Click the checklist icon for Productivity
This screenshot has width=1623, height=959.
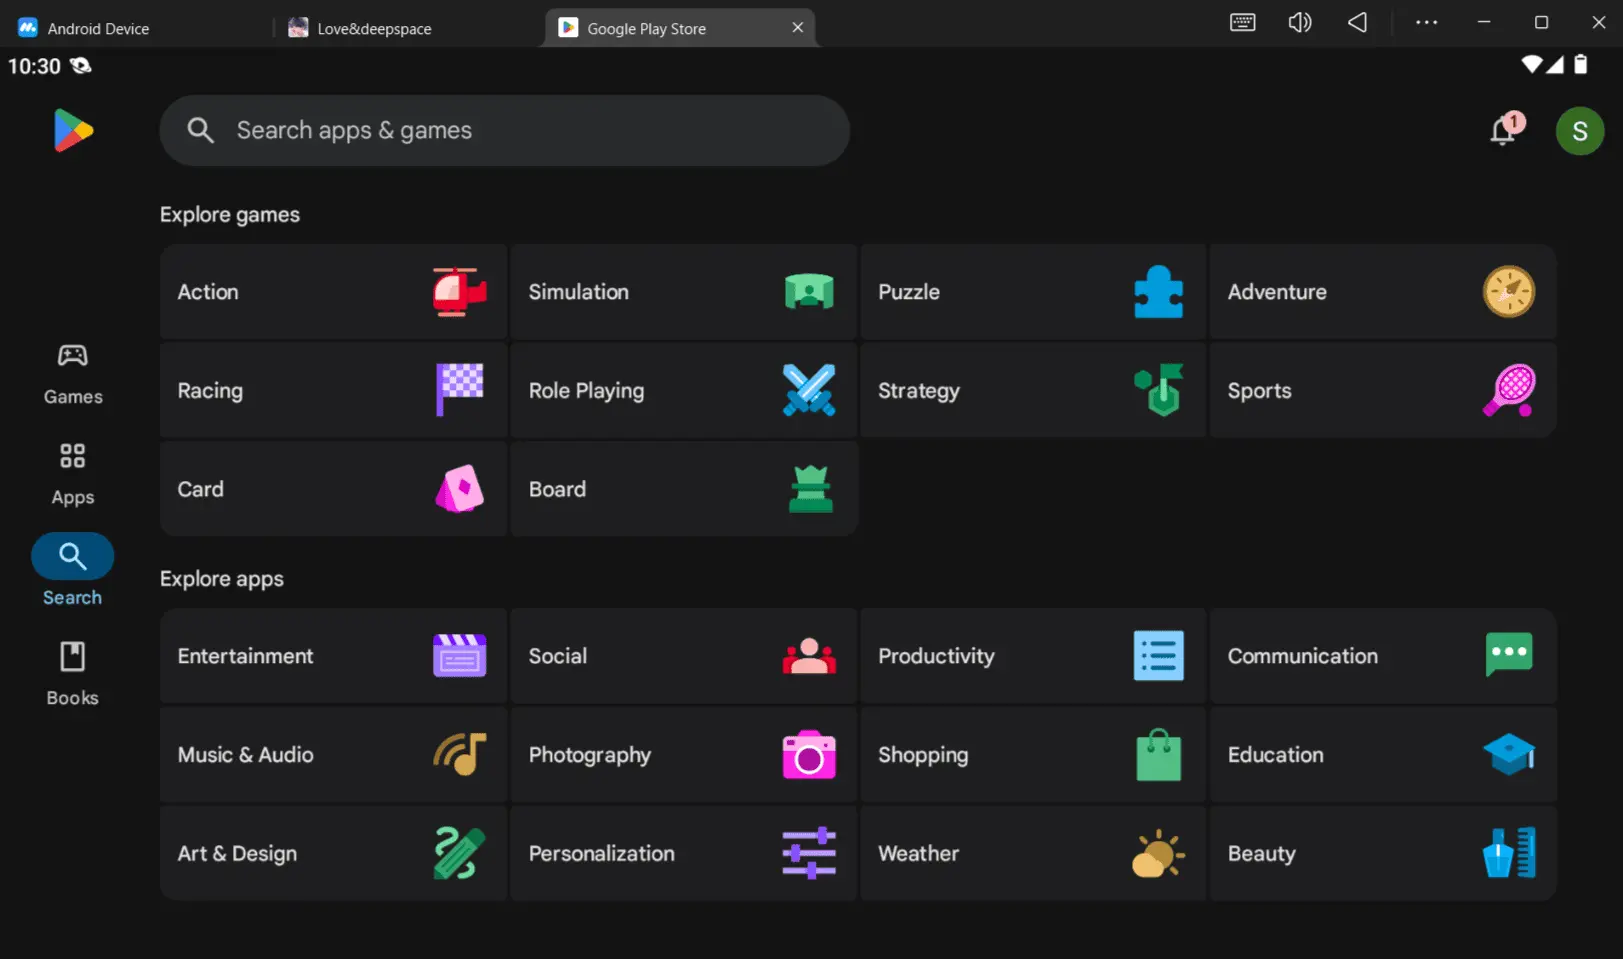[x=1159, y=656]
